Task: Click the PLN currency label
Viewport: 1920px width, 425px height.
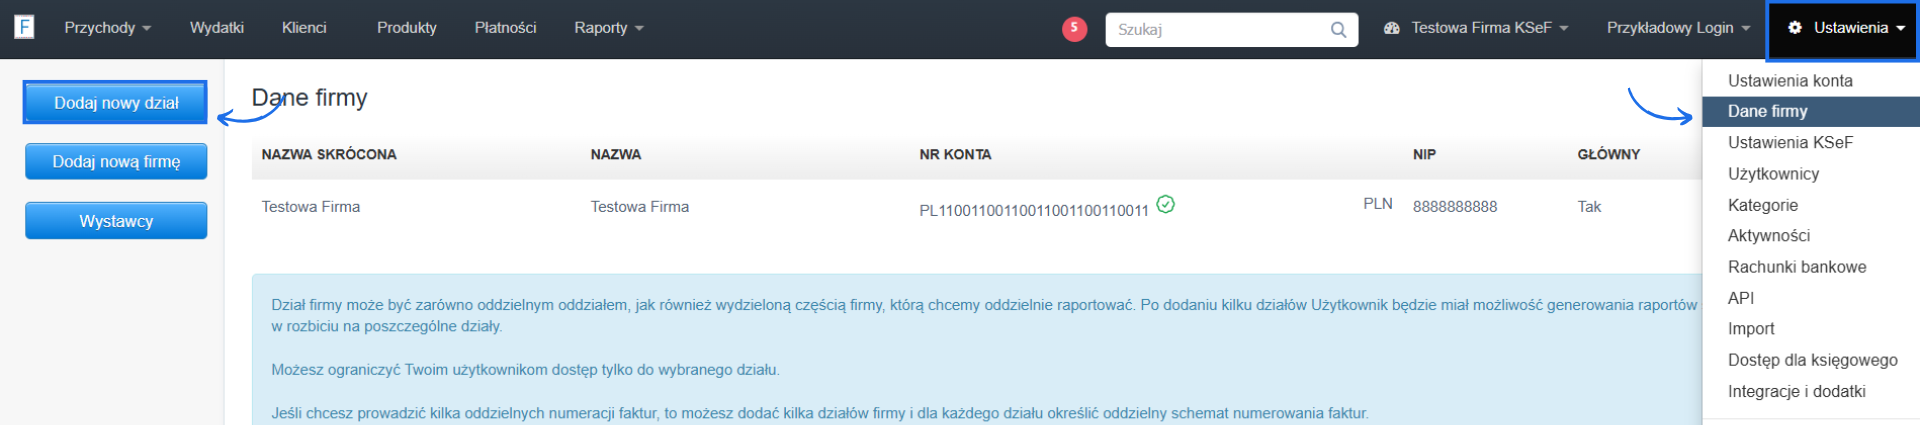Action: click(x=1378, y=204)
